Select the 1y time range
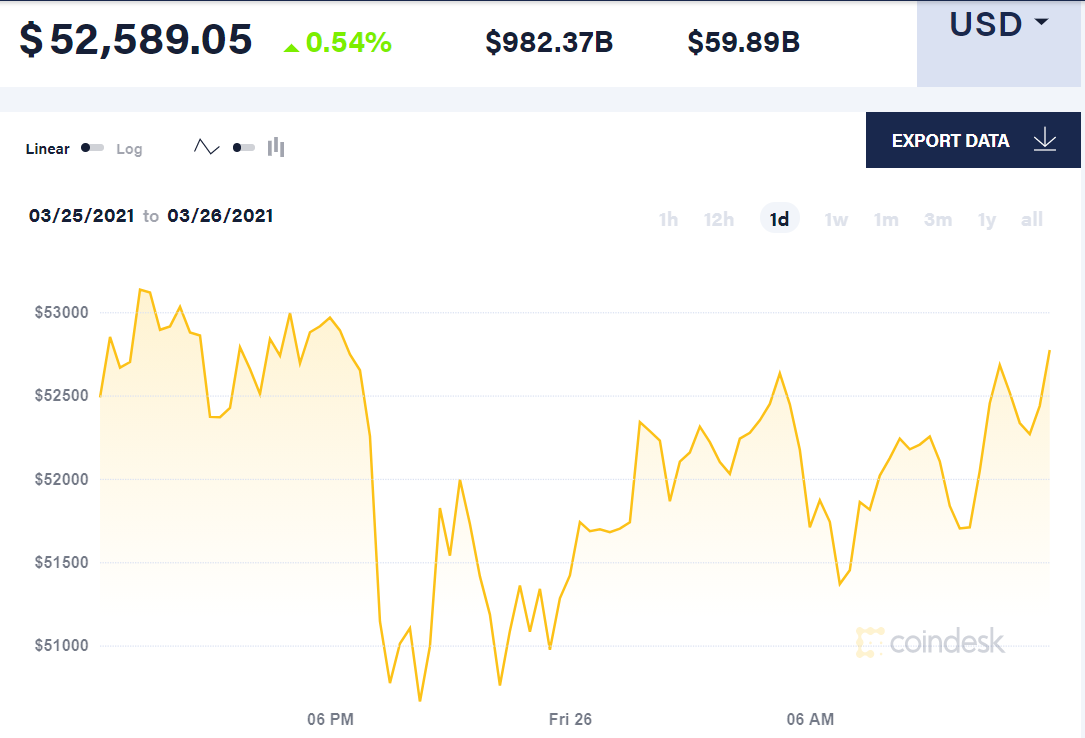Image resolution: width=1085 pixels, height=738 pixels. tap(986, 219)
